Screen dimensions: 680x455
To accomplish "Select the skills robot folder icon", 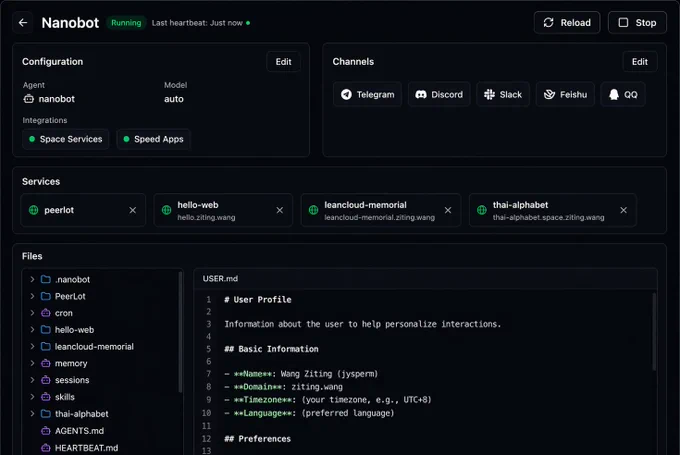I will [46, 397].
